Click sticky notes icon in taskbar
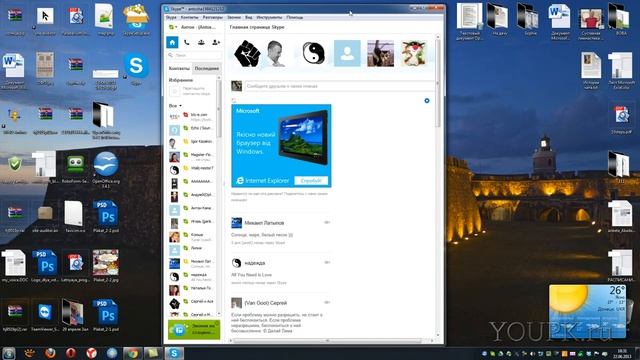Viewport: 640px width, 360px height. tap(153, 353)
